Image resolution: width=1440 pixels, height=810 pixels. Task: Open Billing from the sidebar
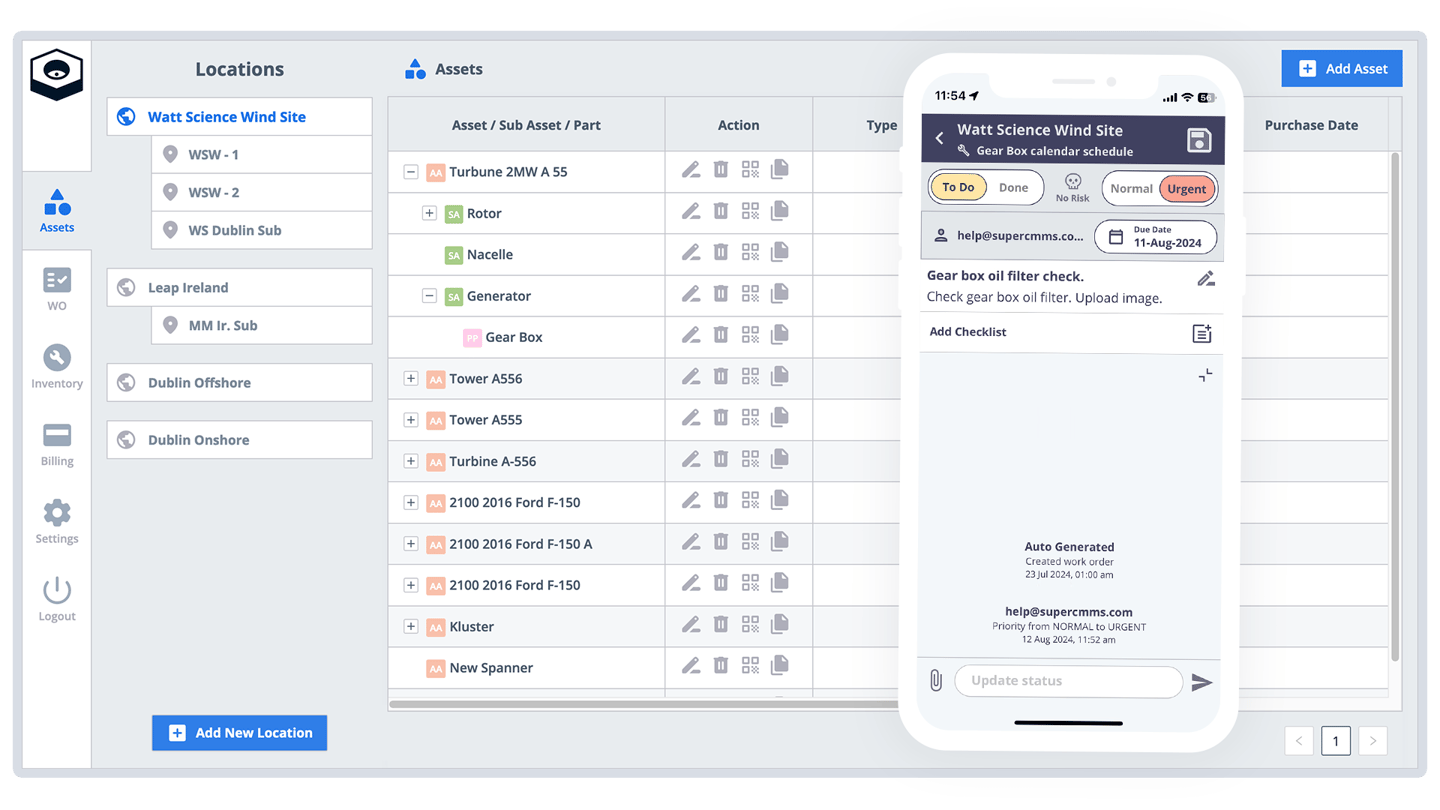(57, 444)
